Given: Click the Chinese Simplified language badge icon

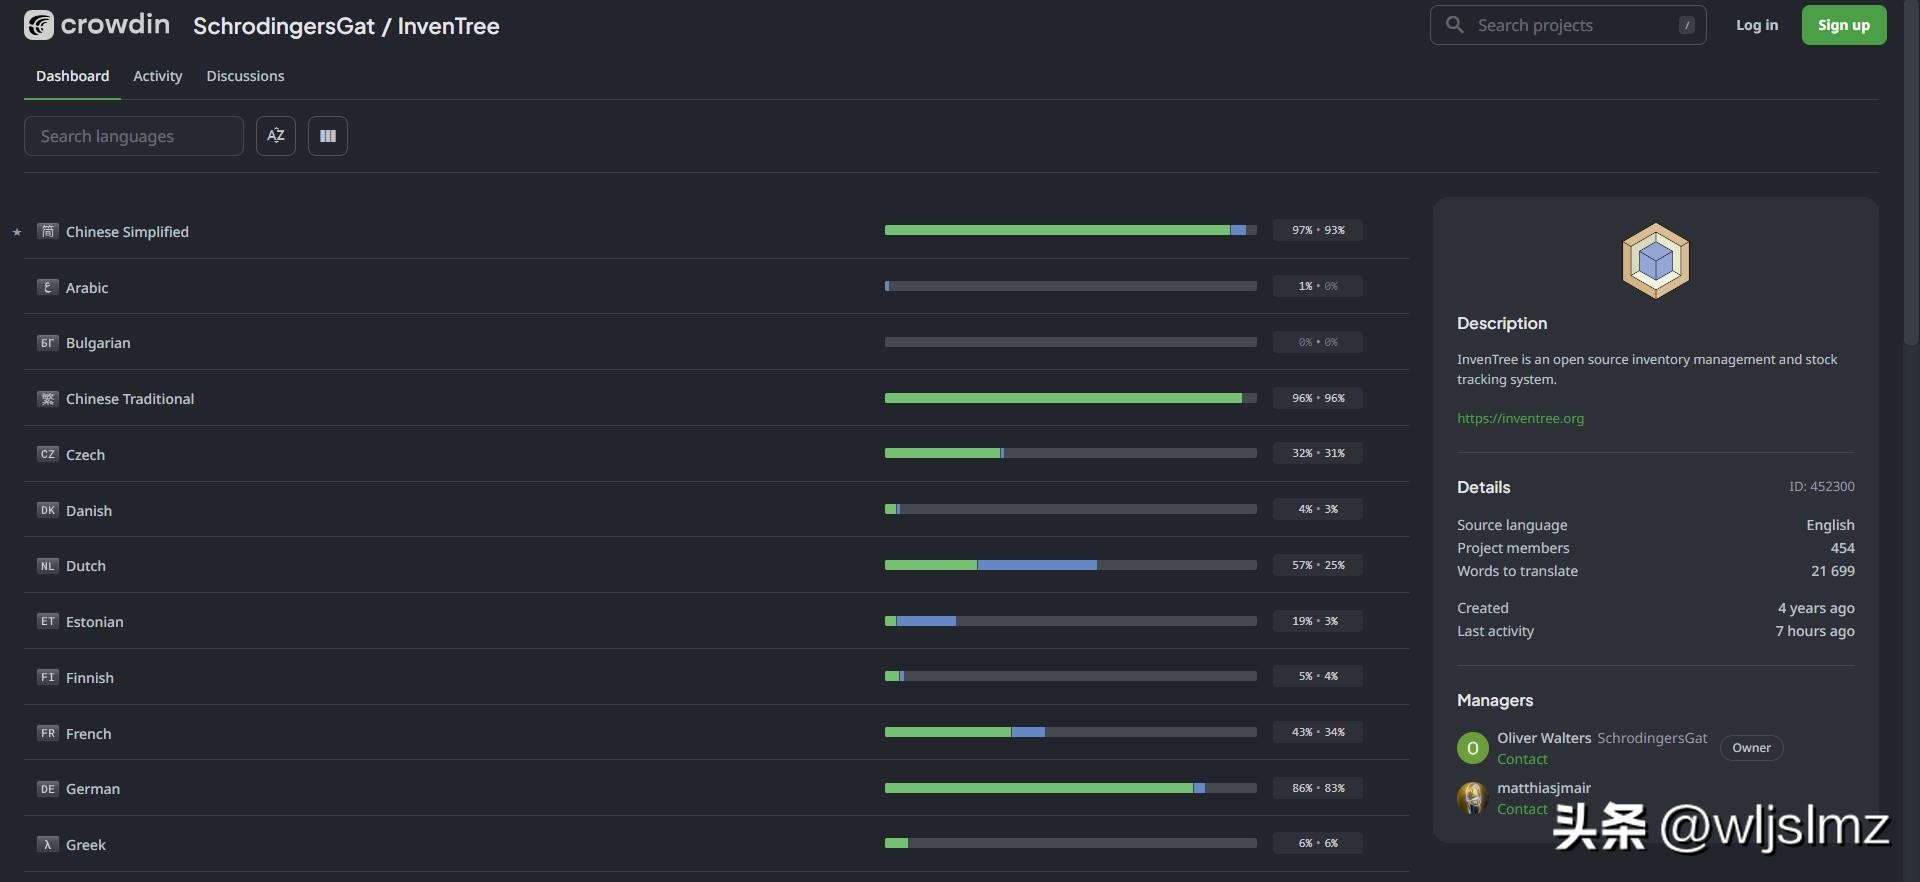Looking at the screenshot, I should click(47, 231).
